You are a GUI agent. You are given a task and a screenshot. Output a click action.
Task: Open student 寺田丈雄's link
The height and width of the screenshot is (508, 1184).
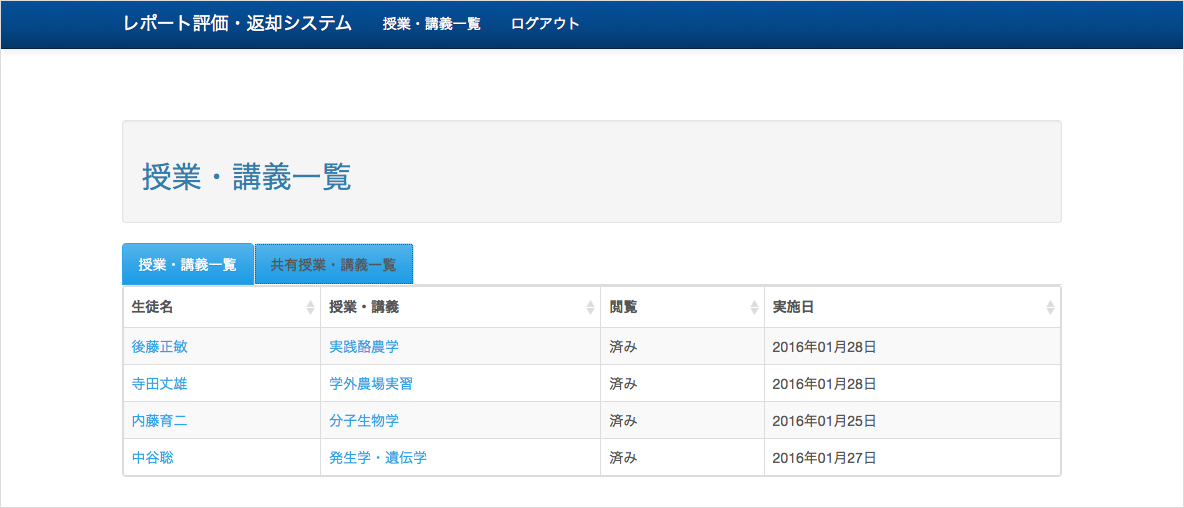click(x=159, y=384)
